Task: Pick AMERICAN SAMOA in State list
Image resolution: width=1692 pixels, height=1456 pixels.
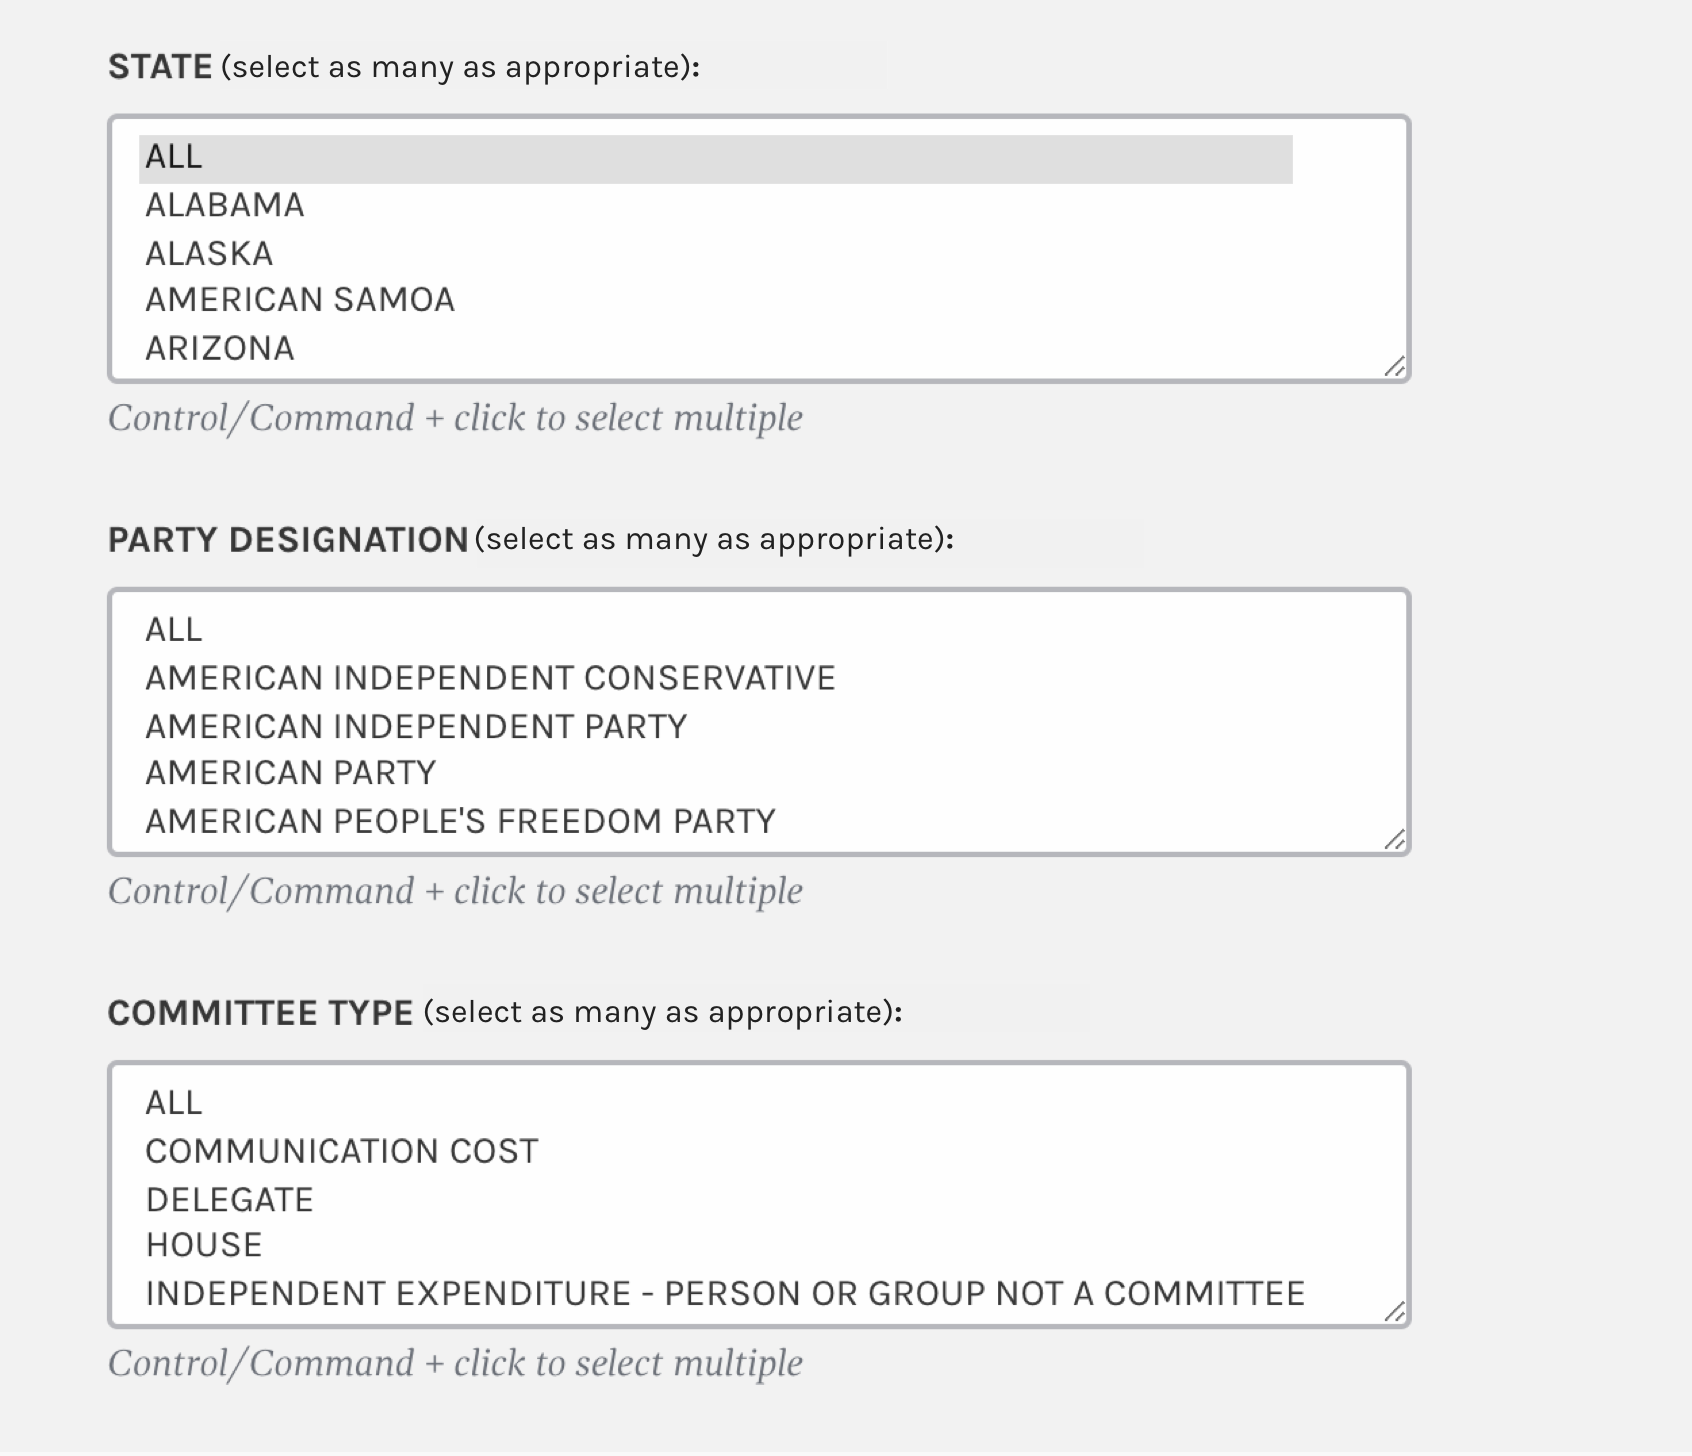Action: pyautogui.click(x=715, y=300)
